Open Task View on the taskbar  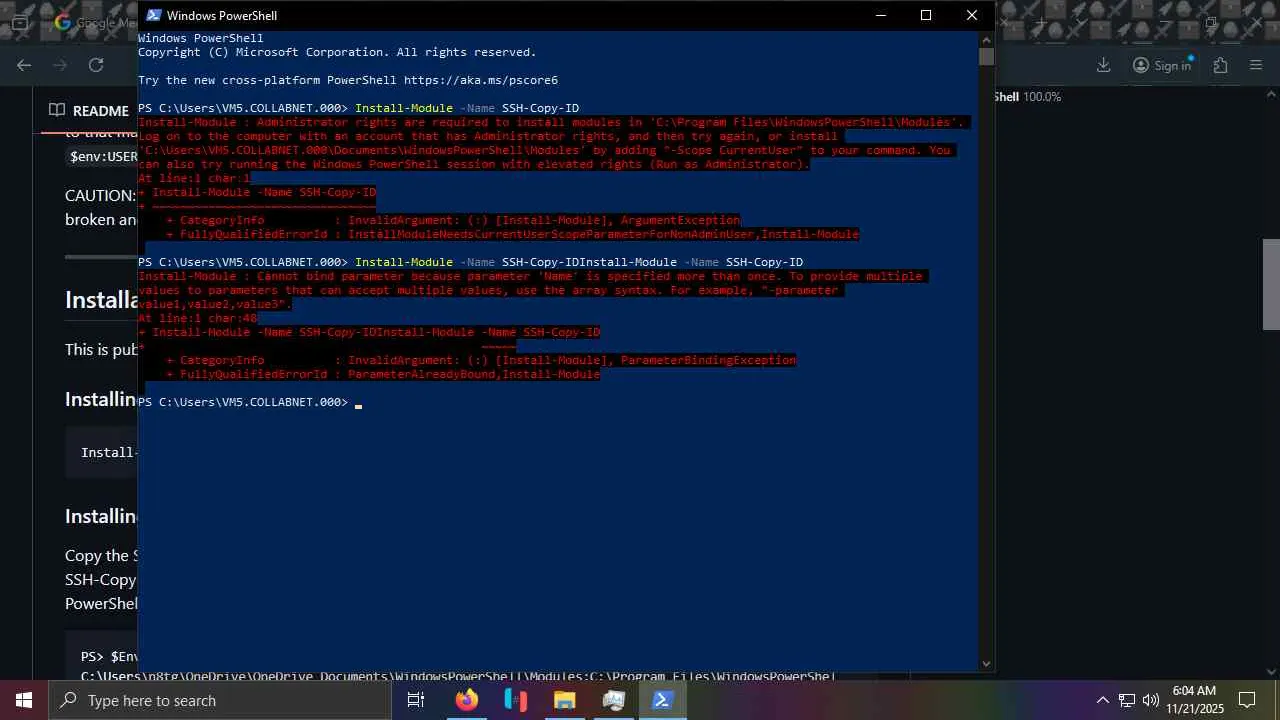416,700
